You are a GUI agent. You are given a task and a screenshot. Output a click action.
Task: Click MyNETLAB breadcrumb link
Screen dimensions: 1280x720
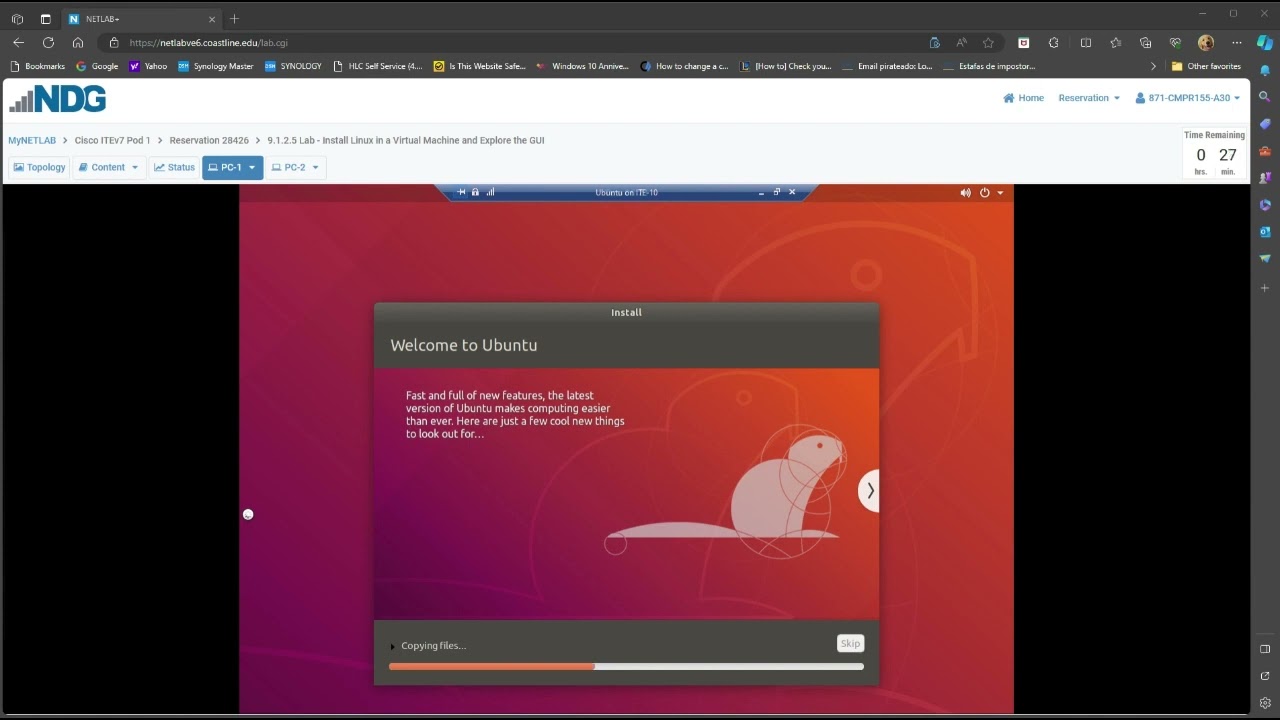[x=32, y=141]
